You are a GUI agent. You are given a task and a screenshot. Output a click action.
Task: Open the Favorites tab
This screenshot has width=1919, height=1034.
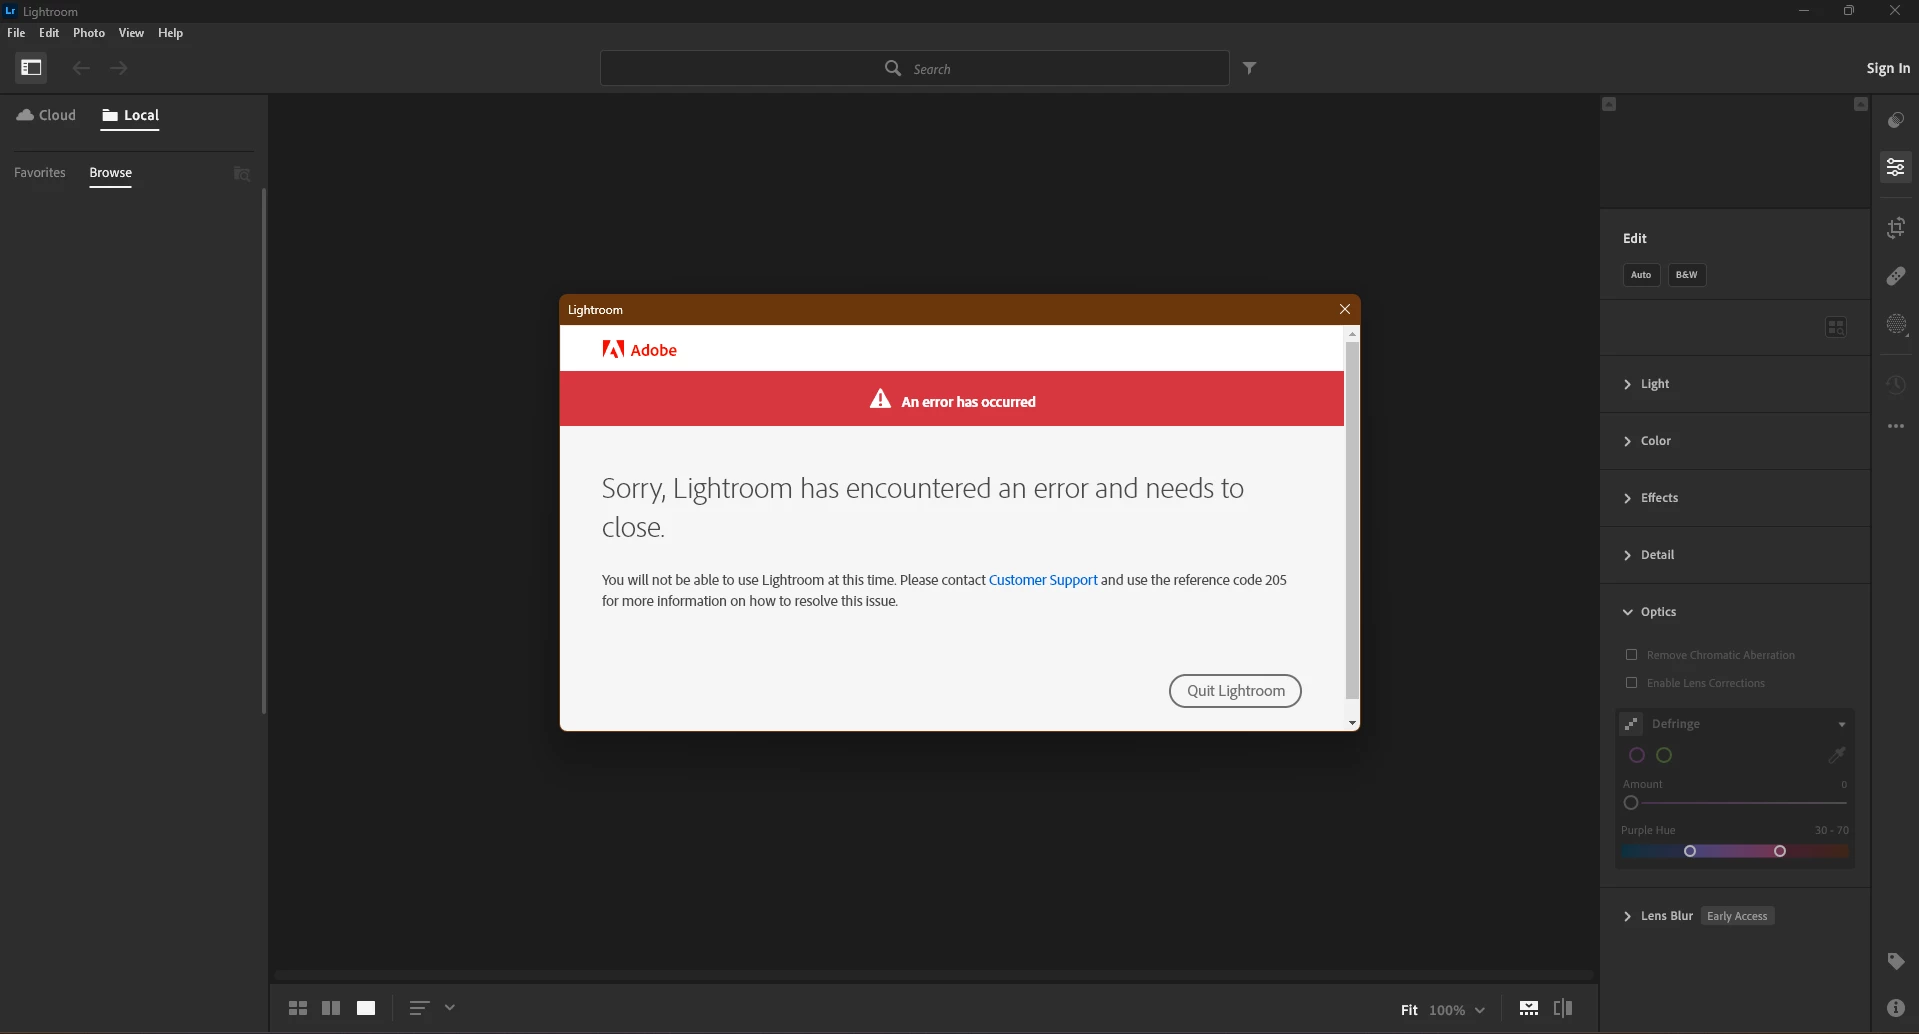point(40,173)
